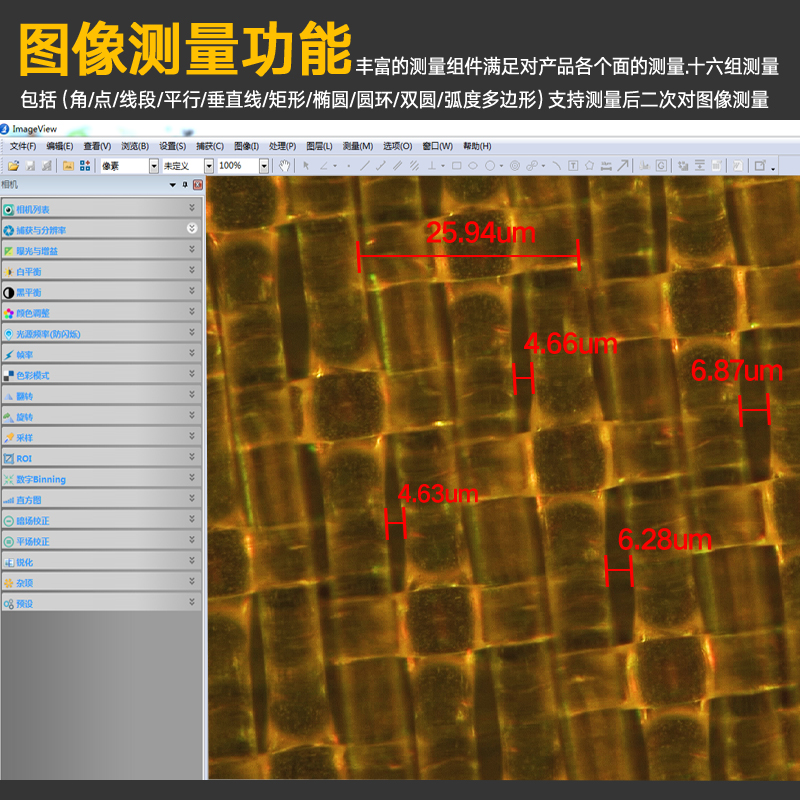Open the 100% zoom dropdown

click(x=264, y=166)
